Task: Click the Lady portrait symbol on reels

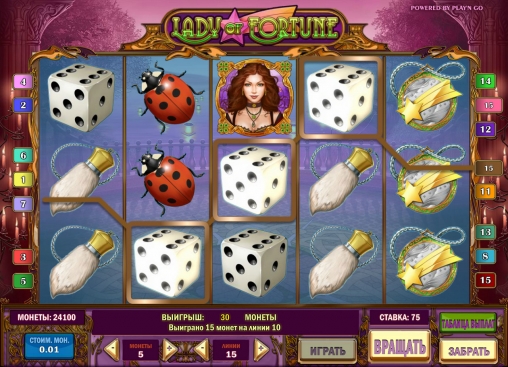Action: click(254, 98)
